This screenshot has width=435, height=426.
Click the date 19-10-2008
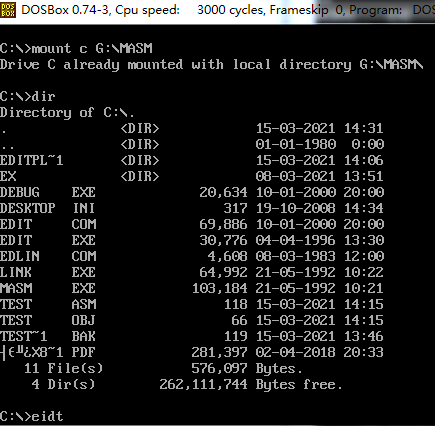[296, 208]
